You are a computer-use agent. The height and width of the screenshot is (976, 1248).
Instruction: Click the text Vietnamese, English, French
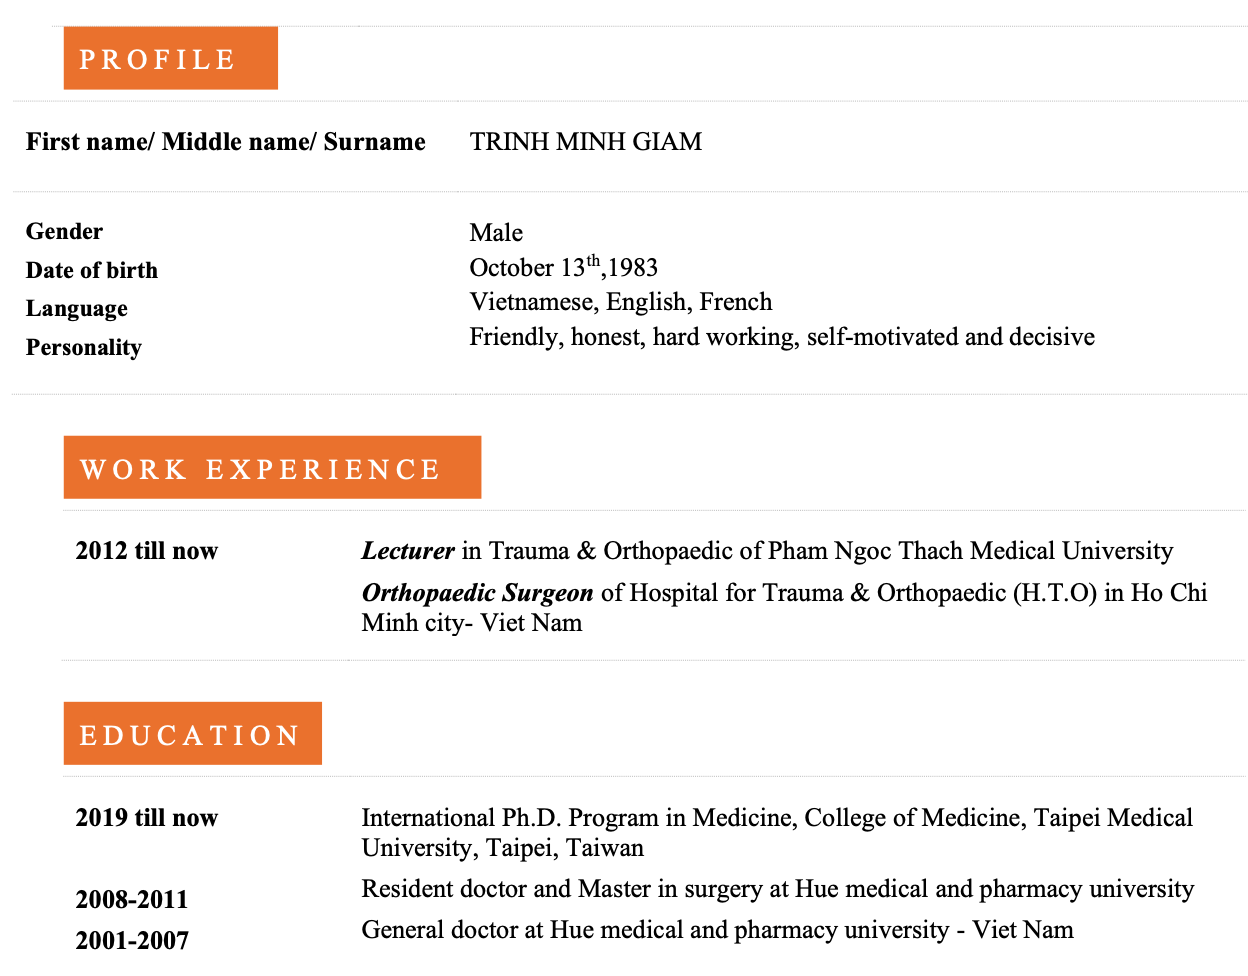tap(621, 302)
